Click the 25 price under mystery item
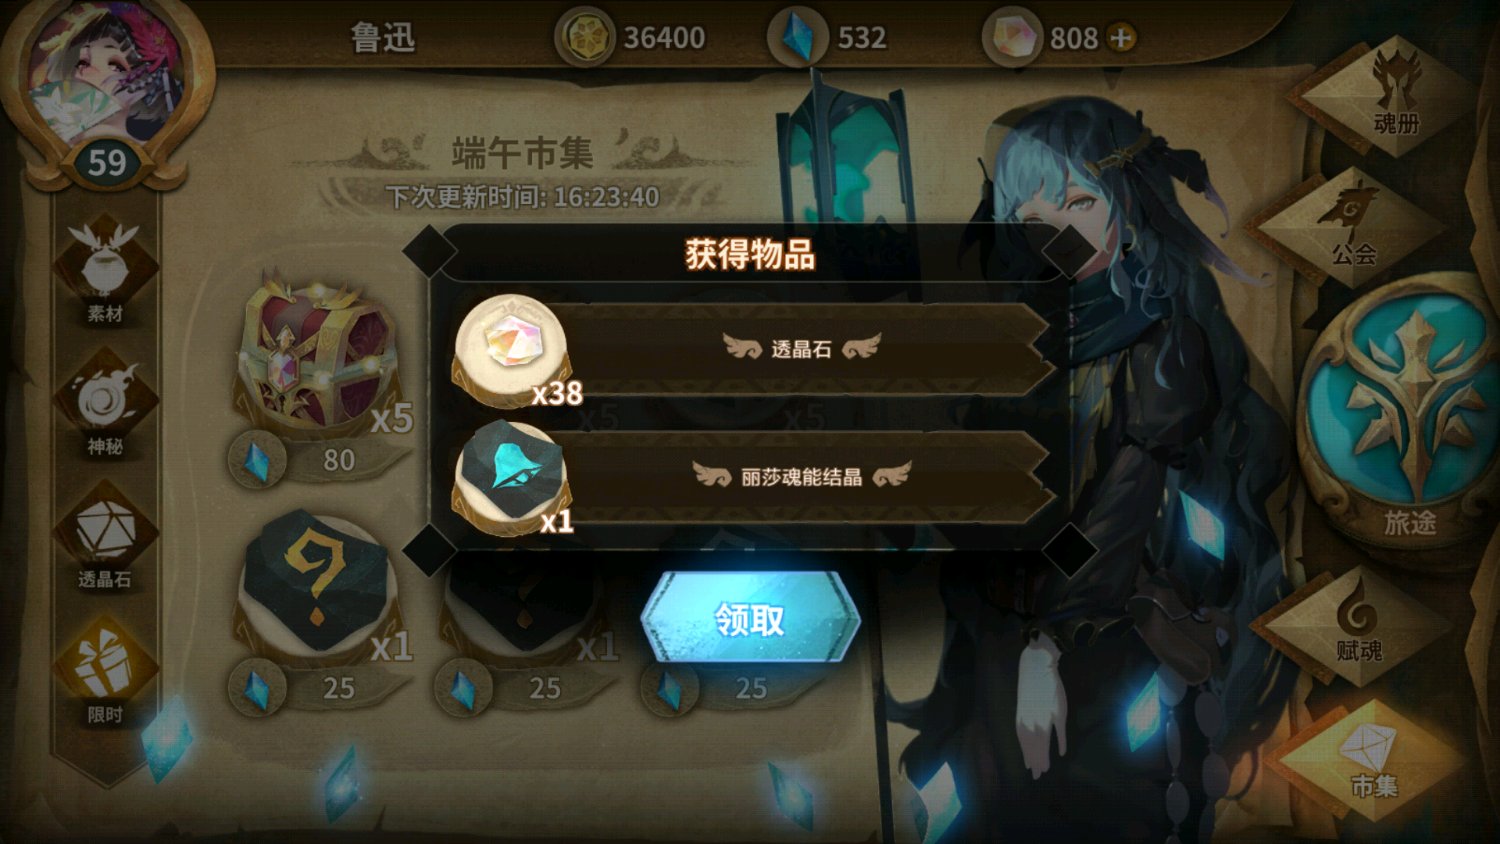This screenshot has width=1500, height=844. click(x=320, y=689)
